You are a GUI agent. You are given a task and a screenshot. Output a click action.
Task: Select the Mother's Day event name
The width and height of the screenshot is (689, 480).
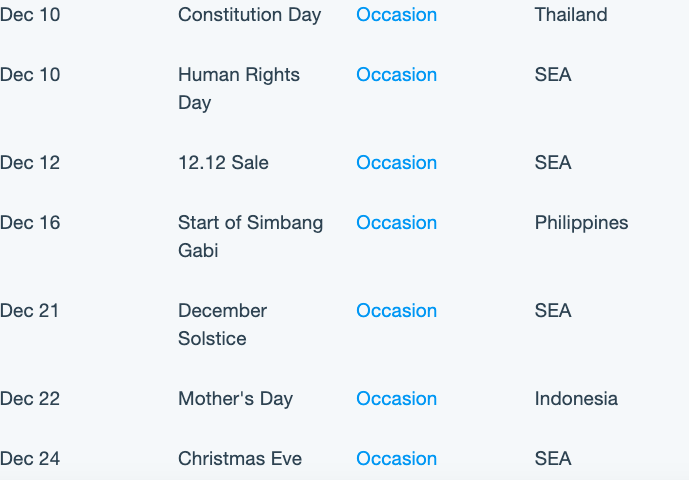tap(236, 399)
